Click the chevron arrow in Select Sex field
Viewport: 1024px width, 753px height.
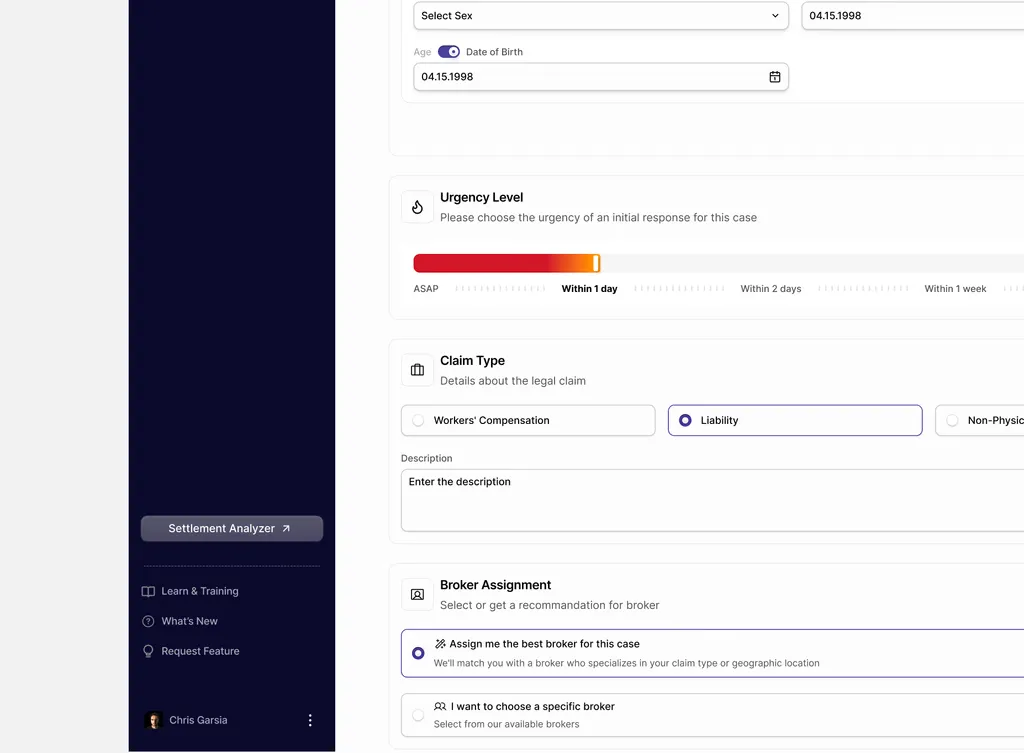tap(775, 16)
